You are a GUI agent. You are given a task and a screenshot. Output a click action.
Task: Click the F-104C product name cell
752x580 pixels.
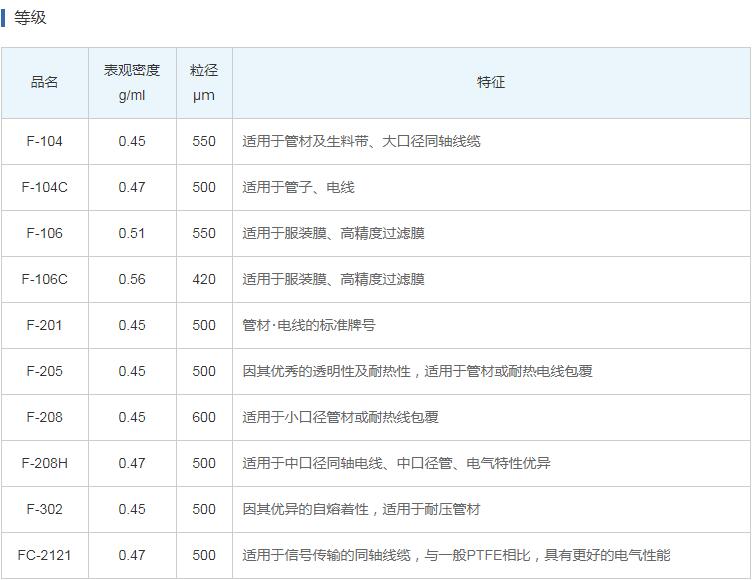coord(45,187)
